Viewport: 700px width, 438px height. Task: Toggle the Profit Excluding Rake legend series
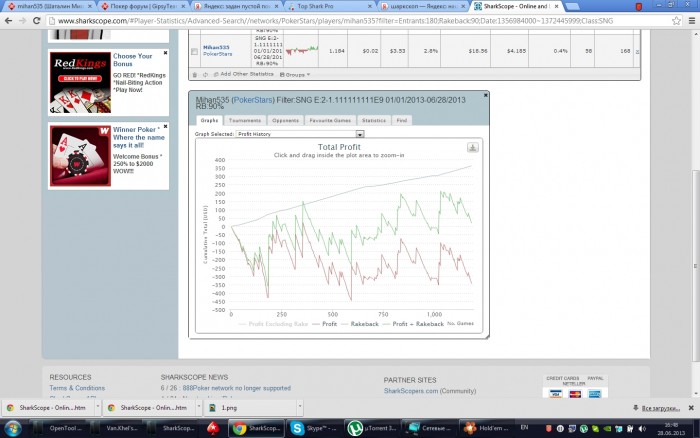[x=273, y=324]
